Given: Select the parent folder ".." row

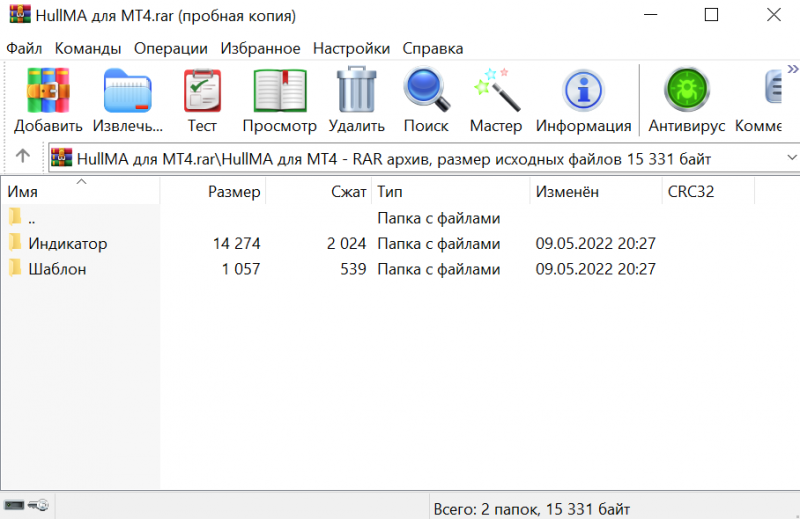Looking at the screenshot, I should pos(400,218).
